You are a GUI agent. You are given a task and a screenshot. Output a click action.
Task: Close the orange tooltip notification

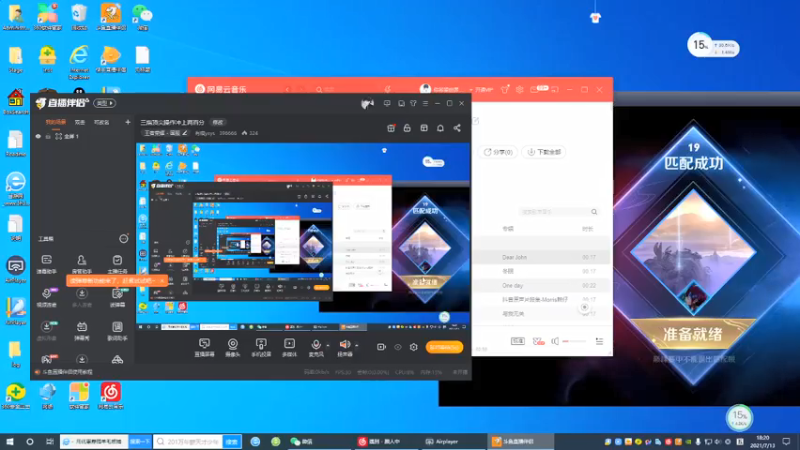tap(162, 281)
